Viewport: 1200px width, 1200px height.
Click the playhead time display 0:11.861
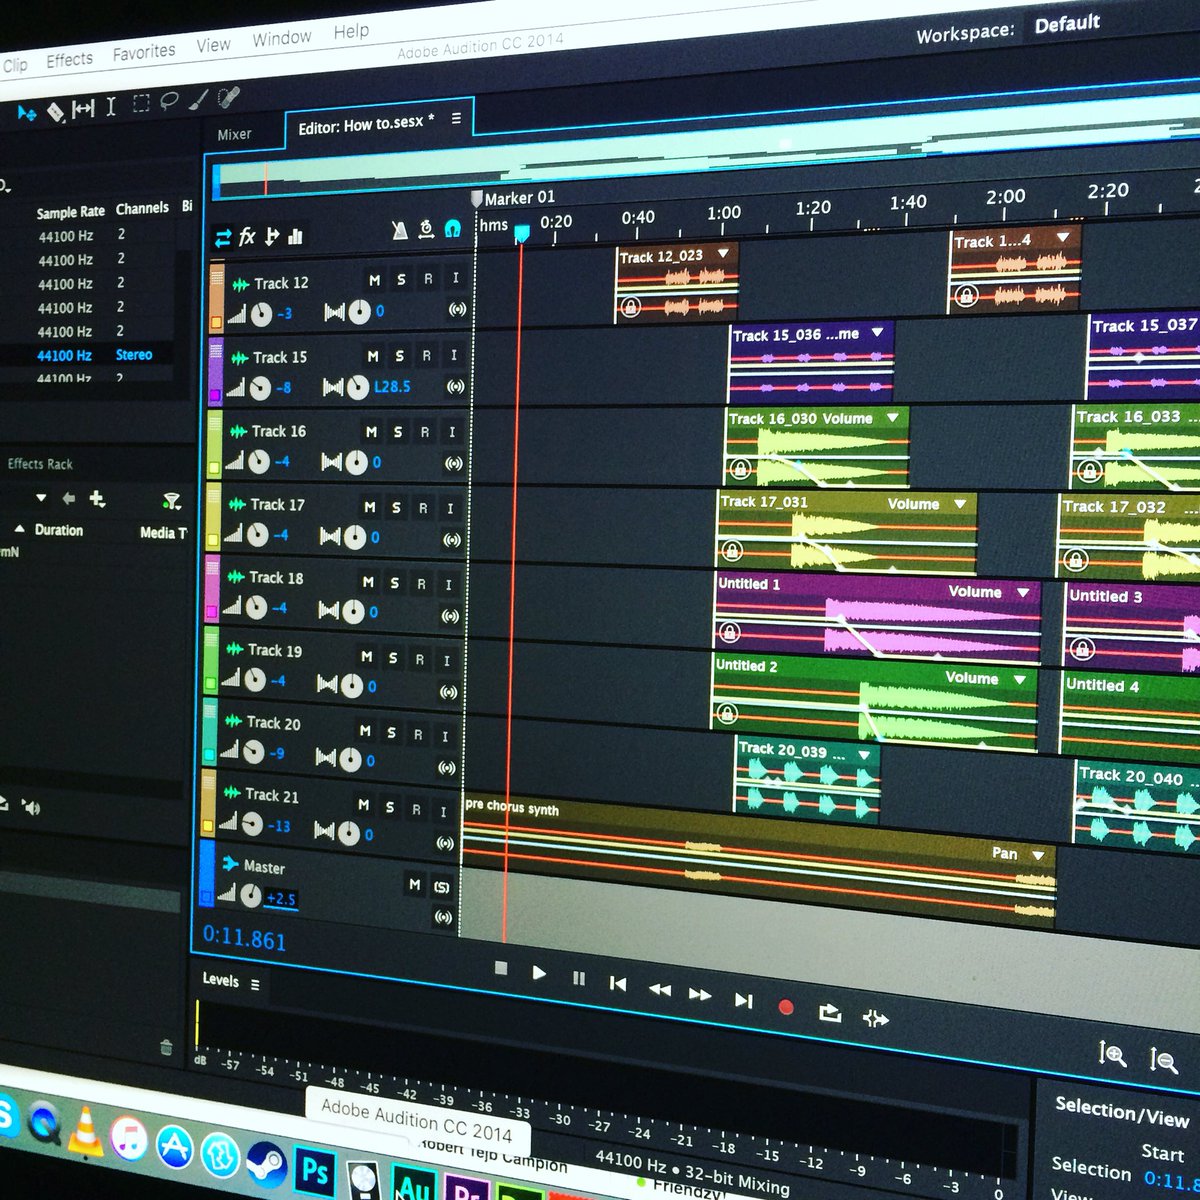(244, 938)
